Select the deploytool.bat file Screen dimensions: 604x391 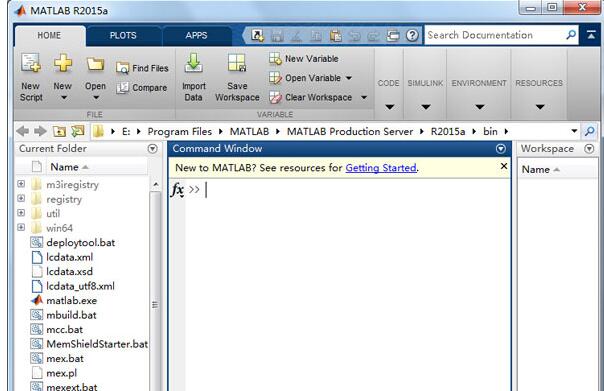coord(73,243)
